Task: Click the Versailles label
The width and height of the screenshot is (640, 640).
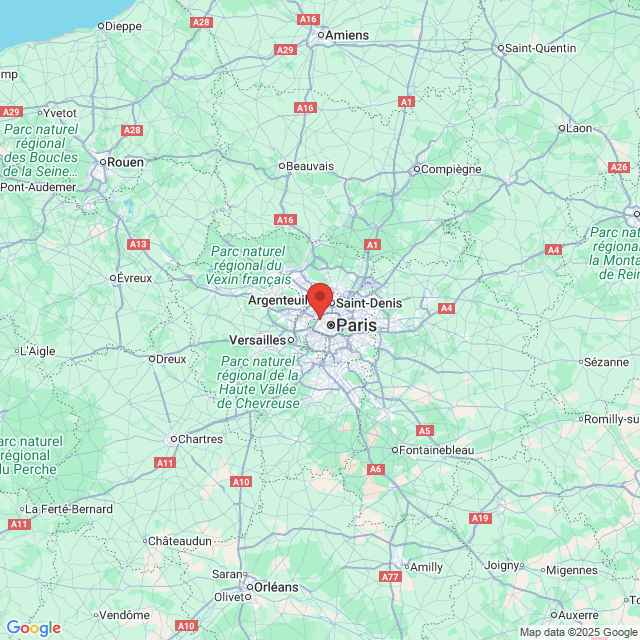Action: [258, 340]
